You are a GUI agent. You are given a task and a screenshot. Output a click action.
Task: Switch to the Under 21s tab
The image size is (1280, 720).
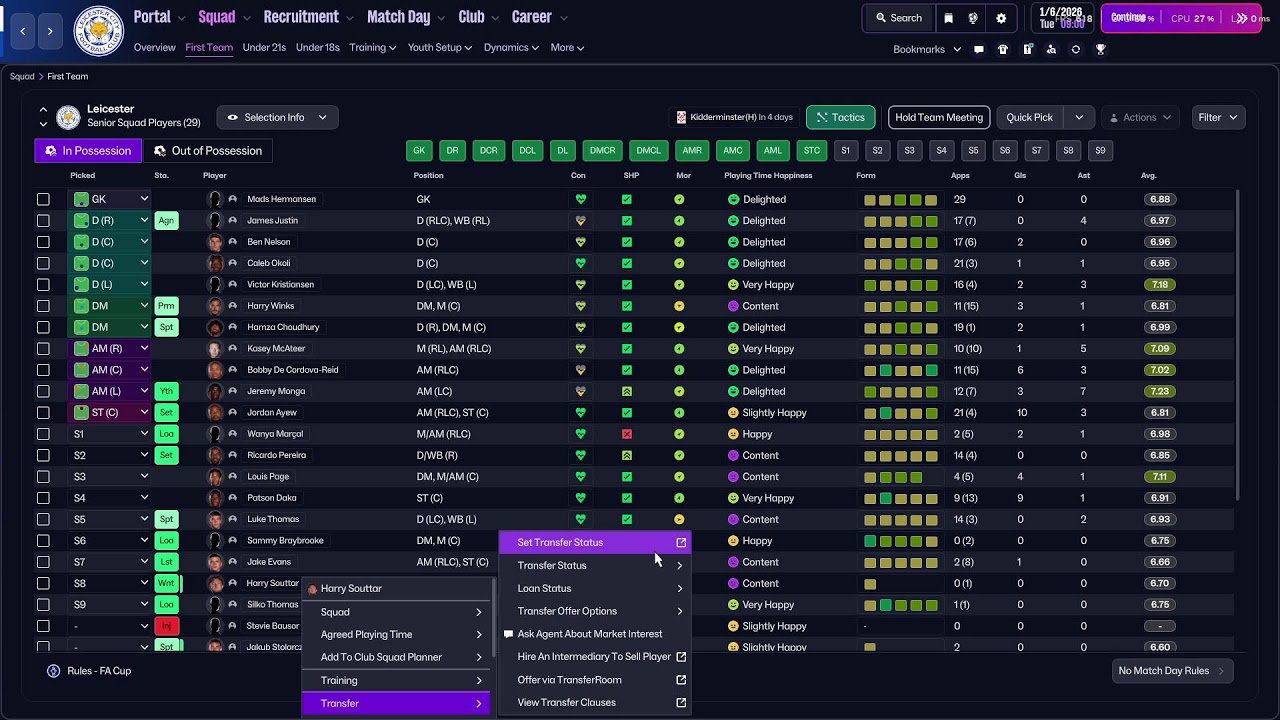tap(264, 47)
